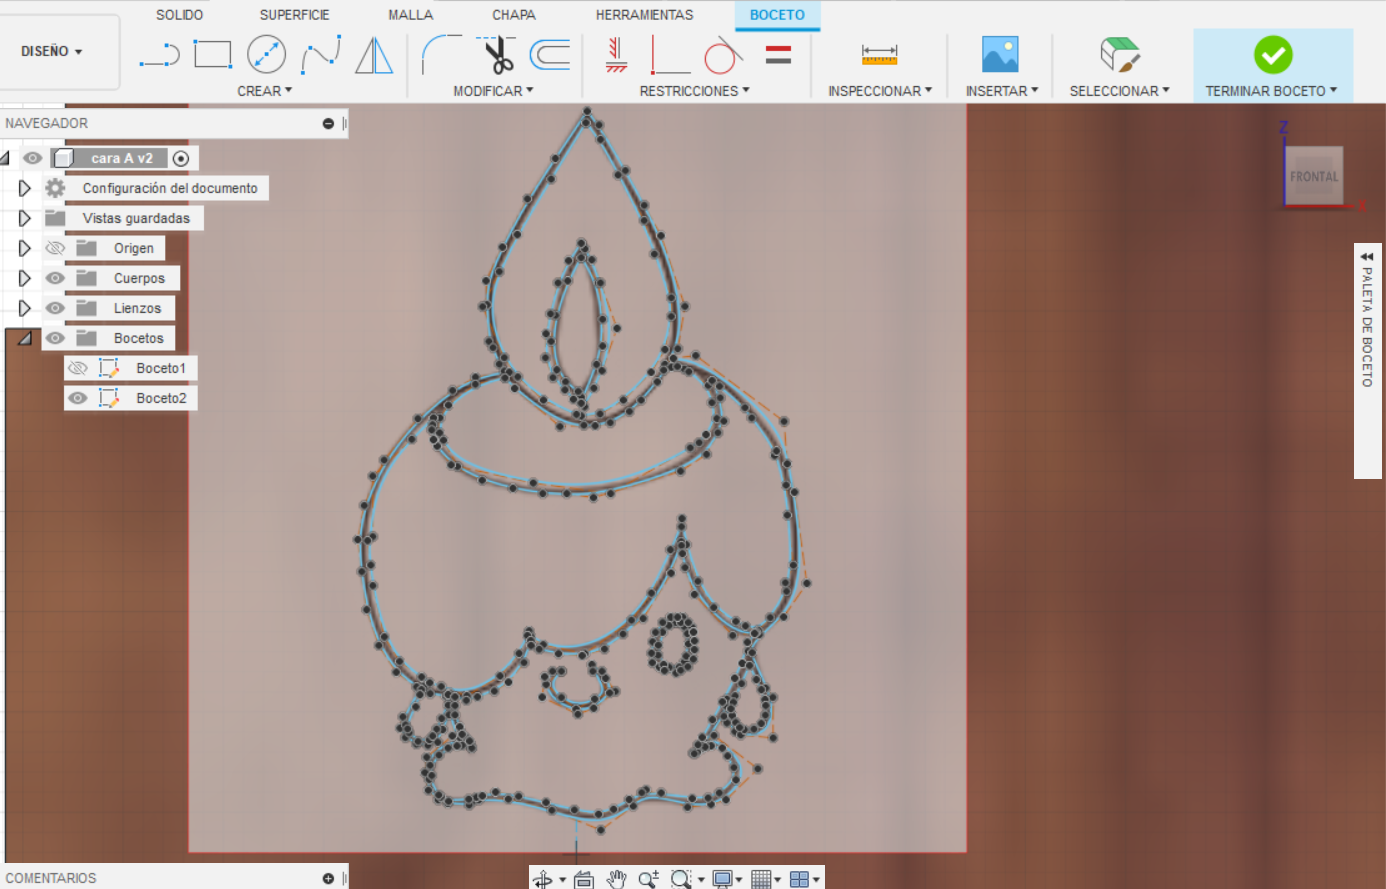Select the Rectangle sketch tool
Image resolution: width=1386 pixels, height=889 pixels.
(213, 54)
